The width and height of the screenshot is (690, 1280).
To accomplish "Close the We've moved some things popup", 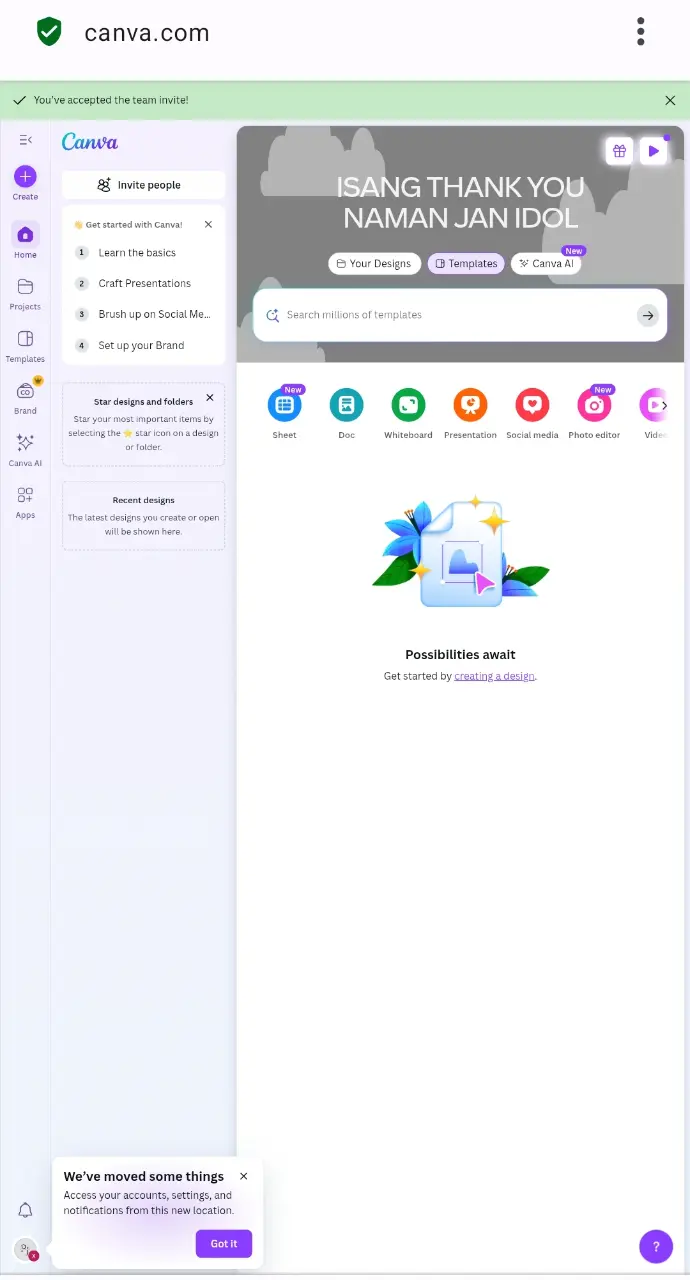I will pyautogui.click(x=243, y=1176).
